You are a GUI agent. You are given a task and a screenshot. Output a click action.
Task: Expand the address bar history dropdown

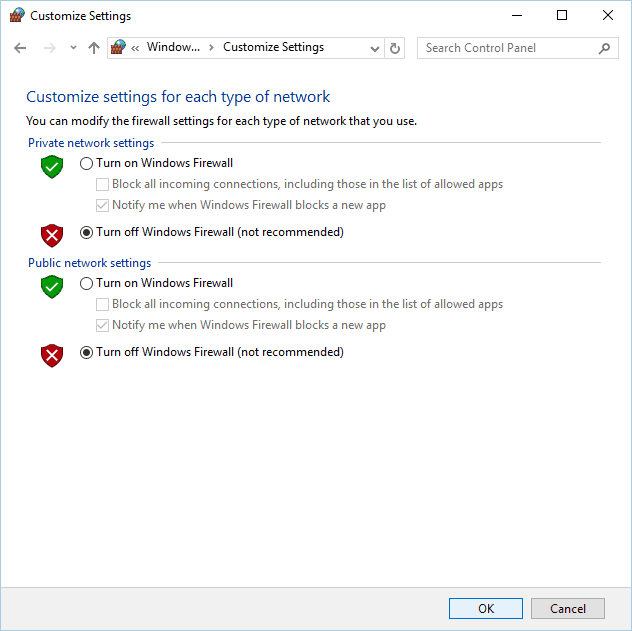click(x=375, y=49)
